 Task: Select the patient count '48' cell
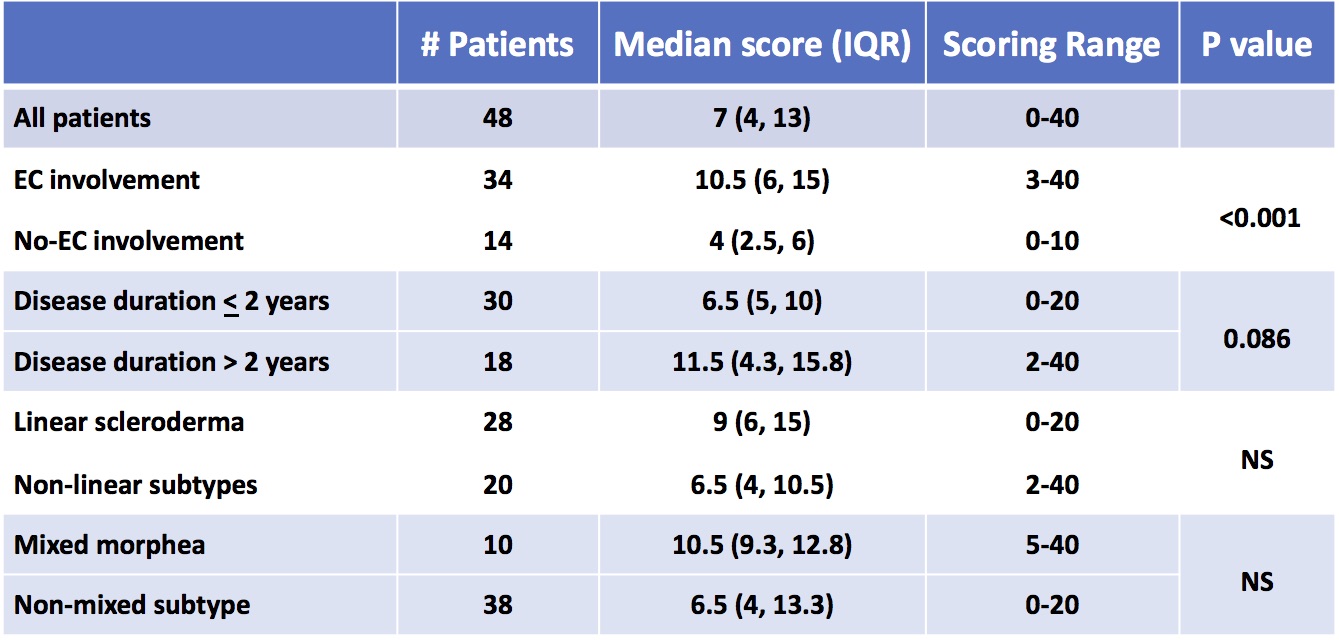coord(497,118)
